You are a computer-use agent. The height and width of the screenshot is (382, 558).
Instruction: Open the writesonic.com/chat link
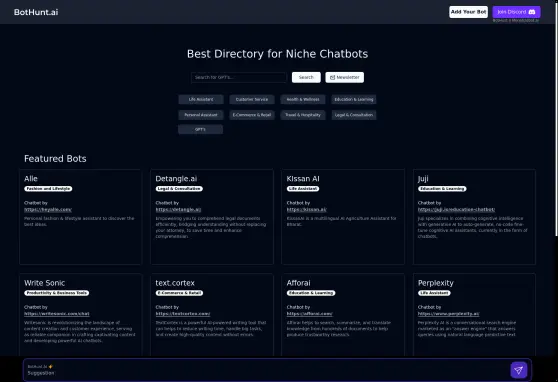tap(57, 314)
